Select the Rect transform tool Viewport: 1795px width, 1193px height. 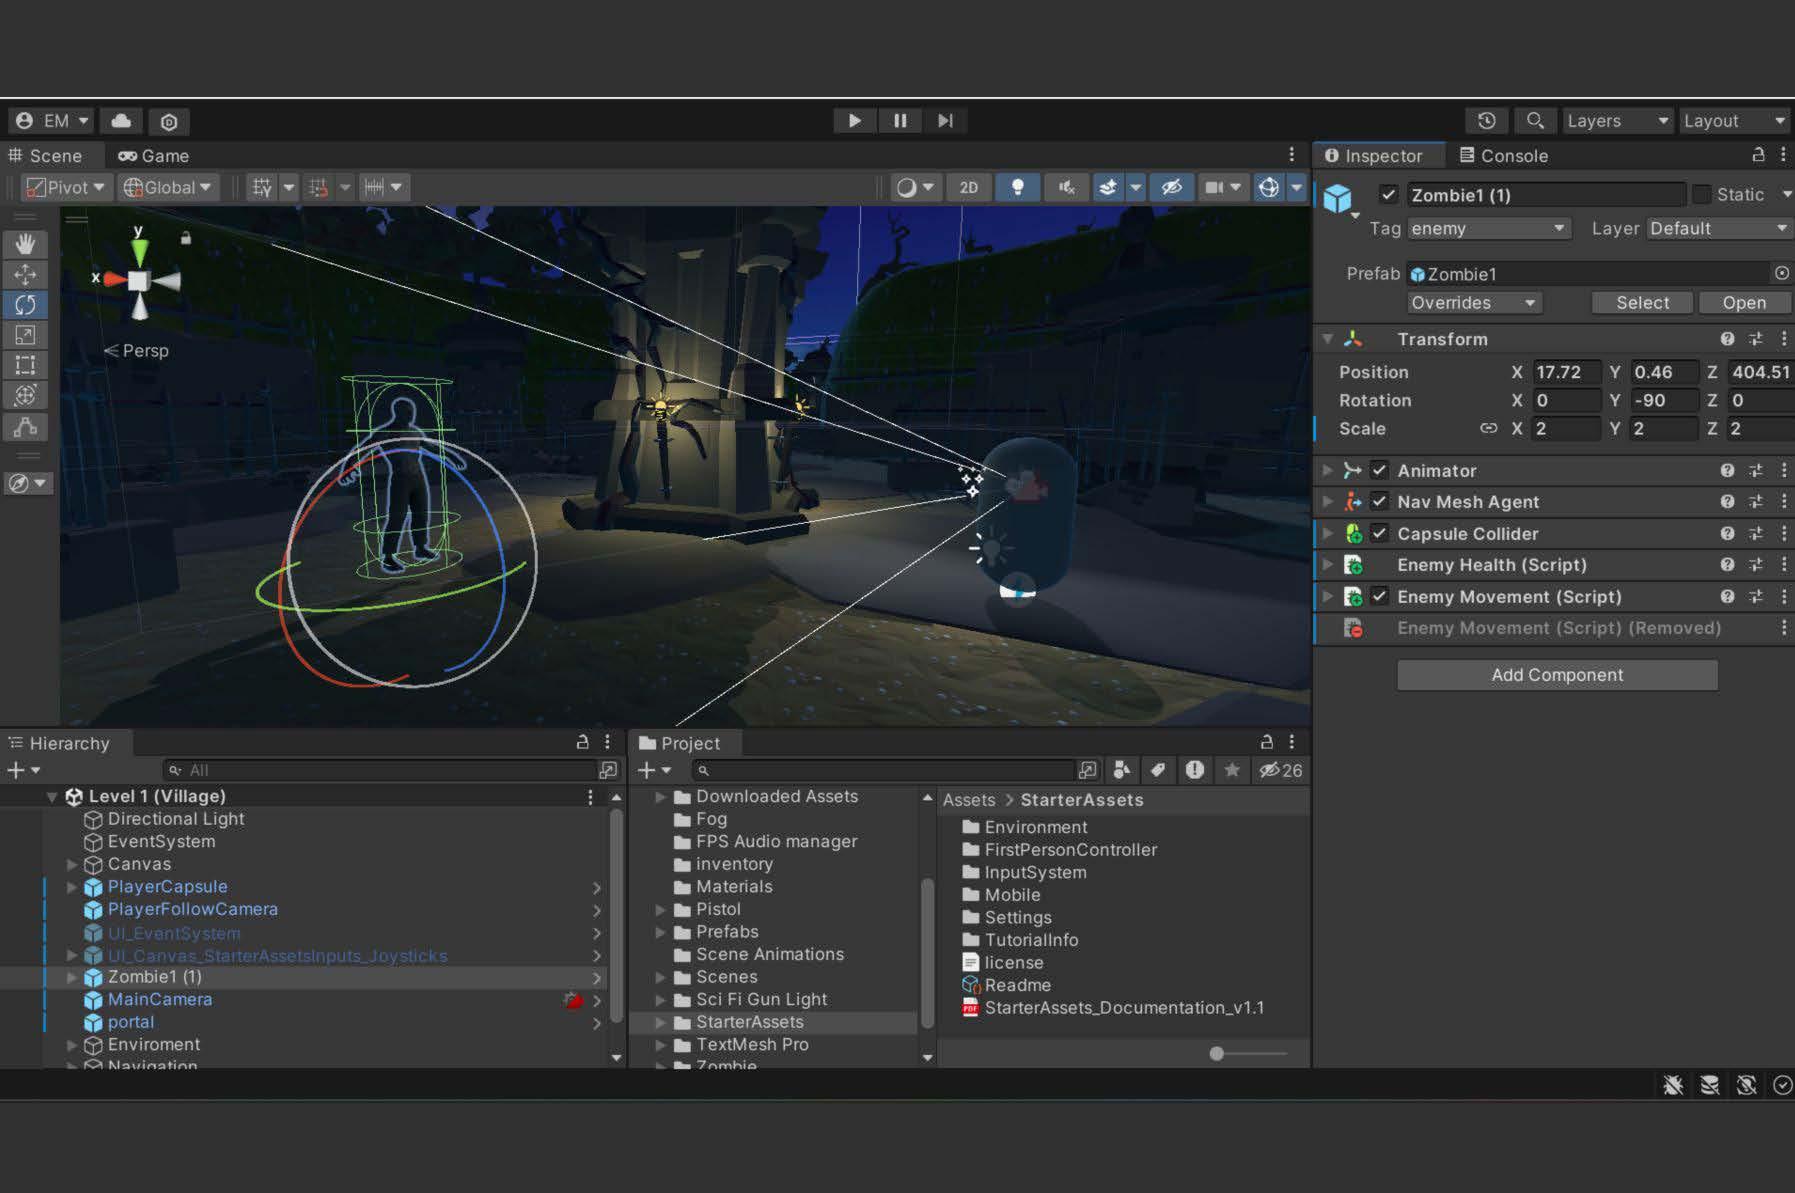(25, 365)
